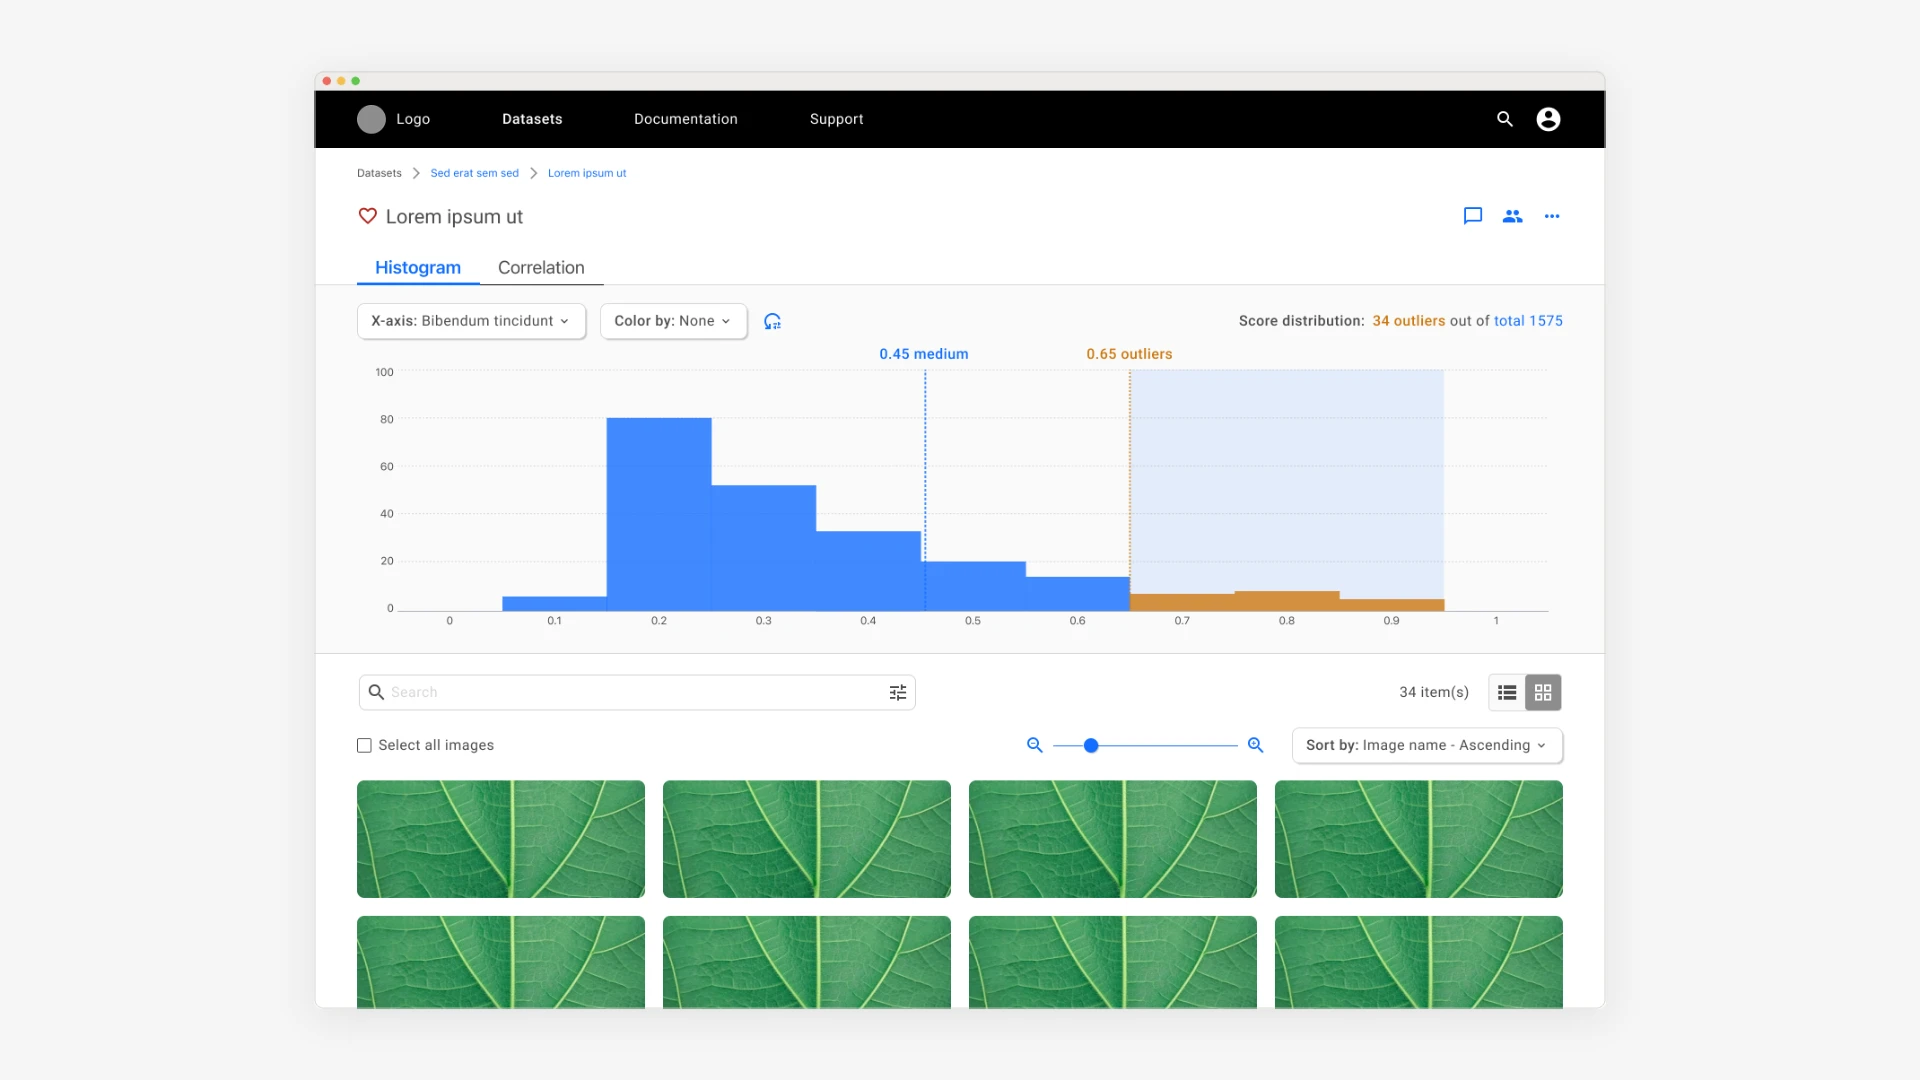
Task: Click the reset chart refresh icon
Action: (772, 321)
